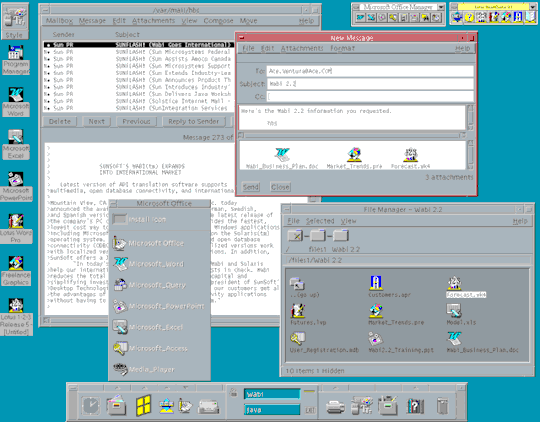Select Model.xls in File Manager

click(461, 314)
